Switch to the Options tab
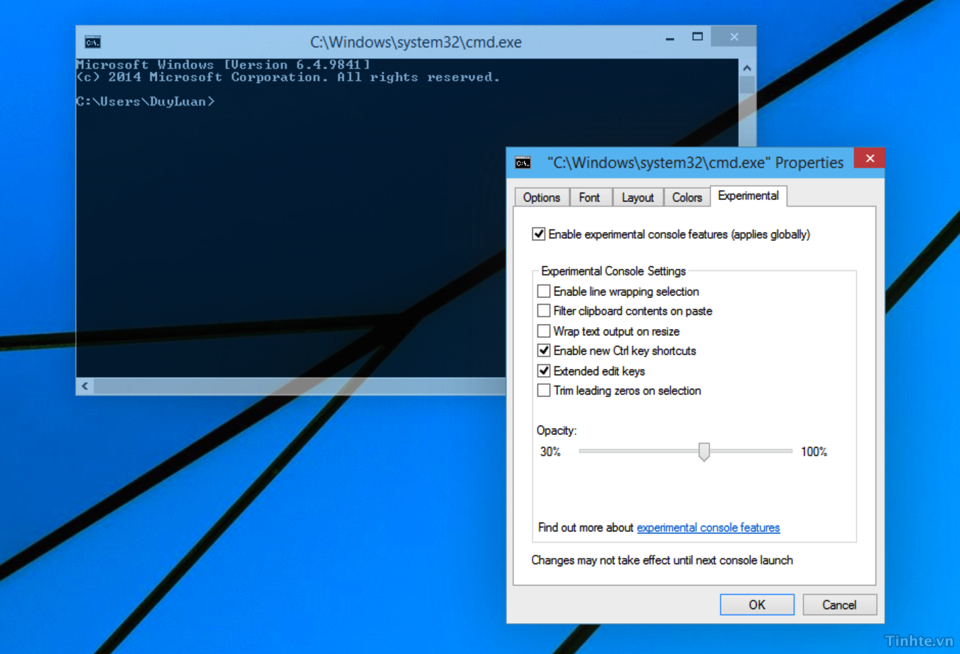The width and height of the screenshot is (960, 654). click(541, 197)
